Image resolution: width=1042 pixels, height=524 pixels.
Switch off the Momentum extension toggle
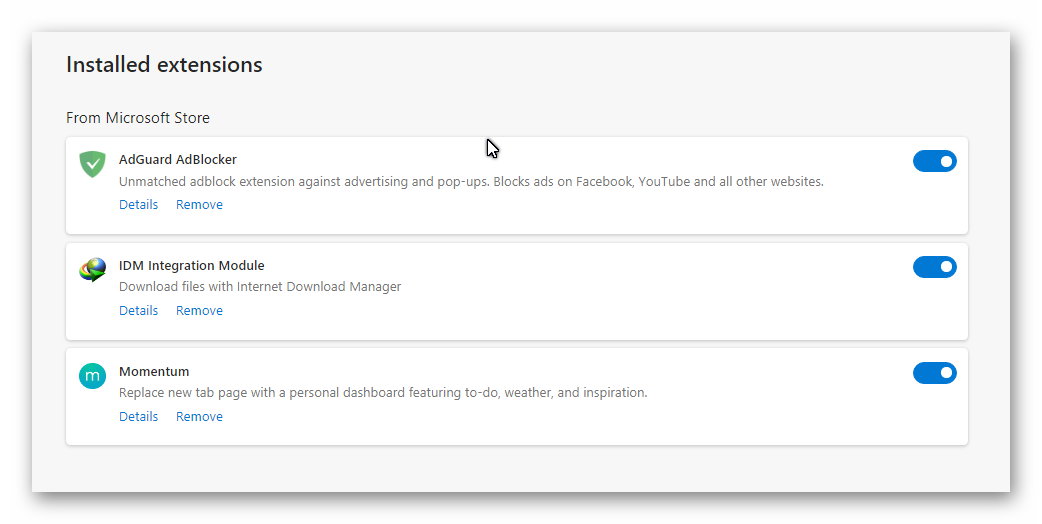click(934, 373)
